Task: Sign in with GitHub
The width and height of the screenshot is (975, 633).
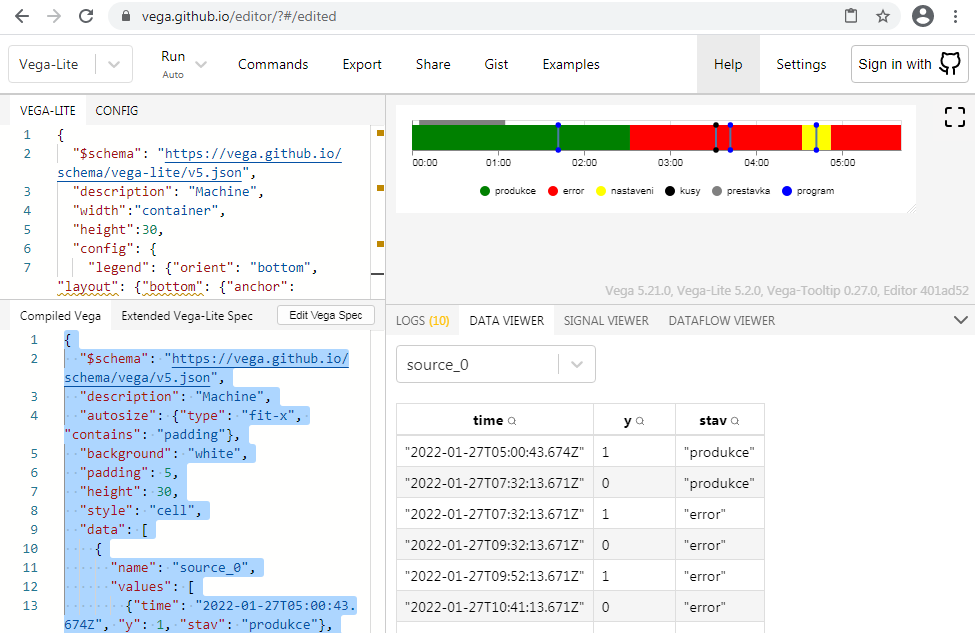Action: pyautogui.click(x=909, y=63)
